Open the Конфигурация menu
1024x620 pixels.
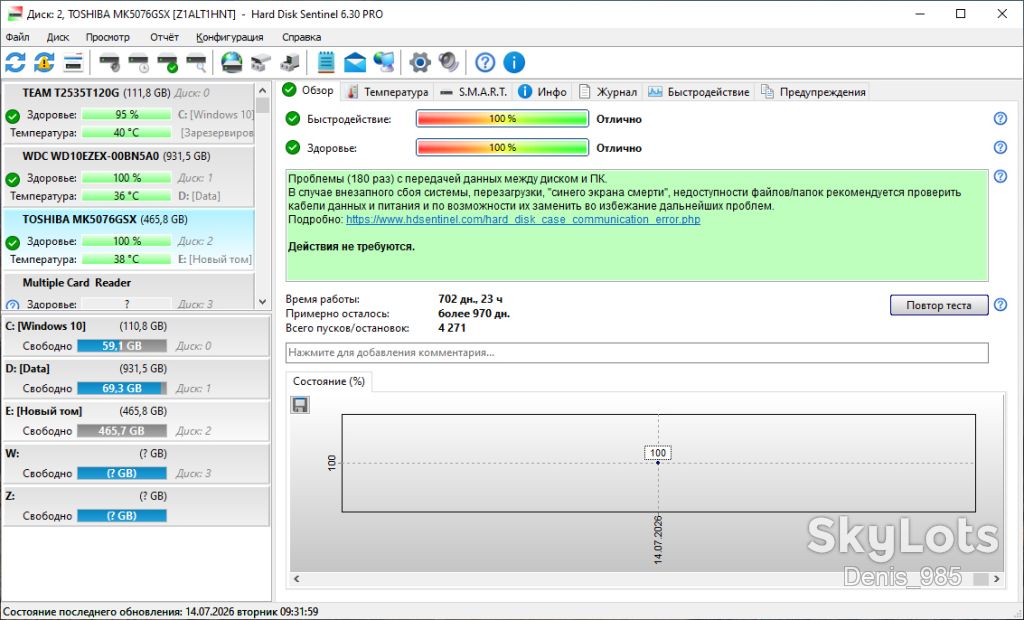pos(230,37)
